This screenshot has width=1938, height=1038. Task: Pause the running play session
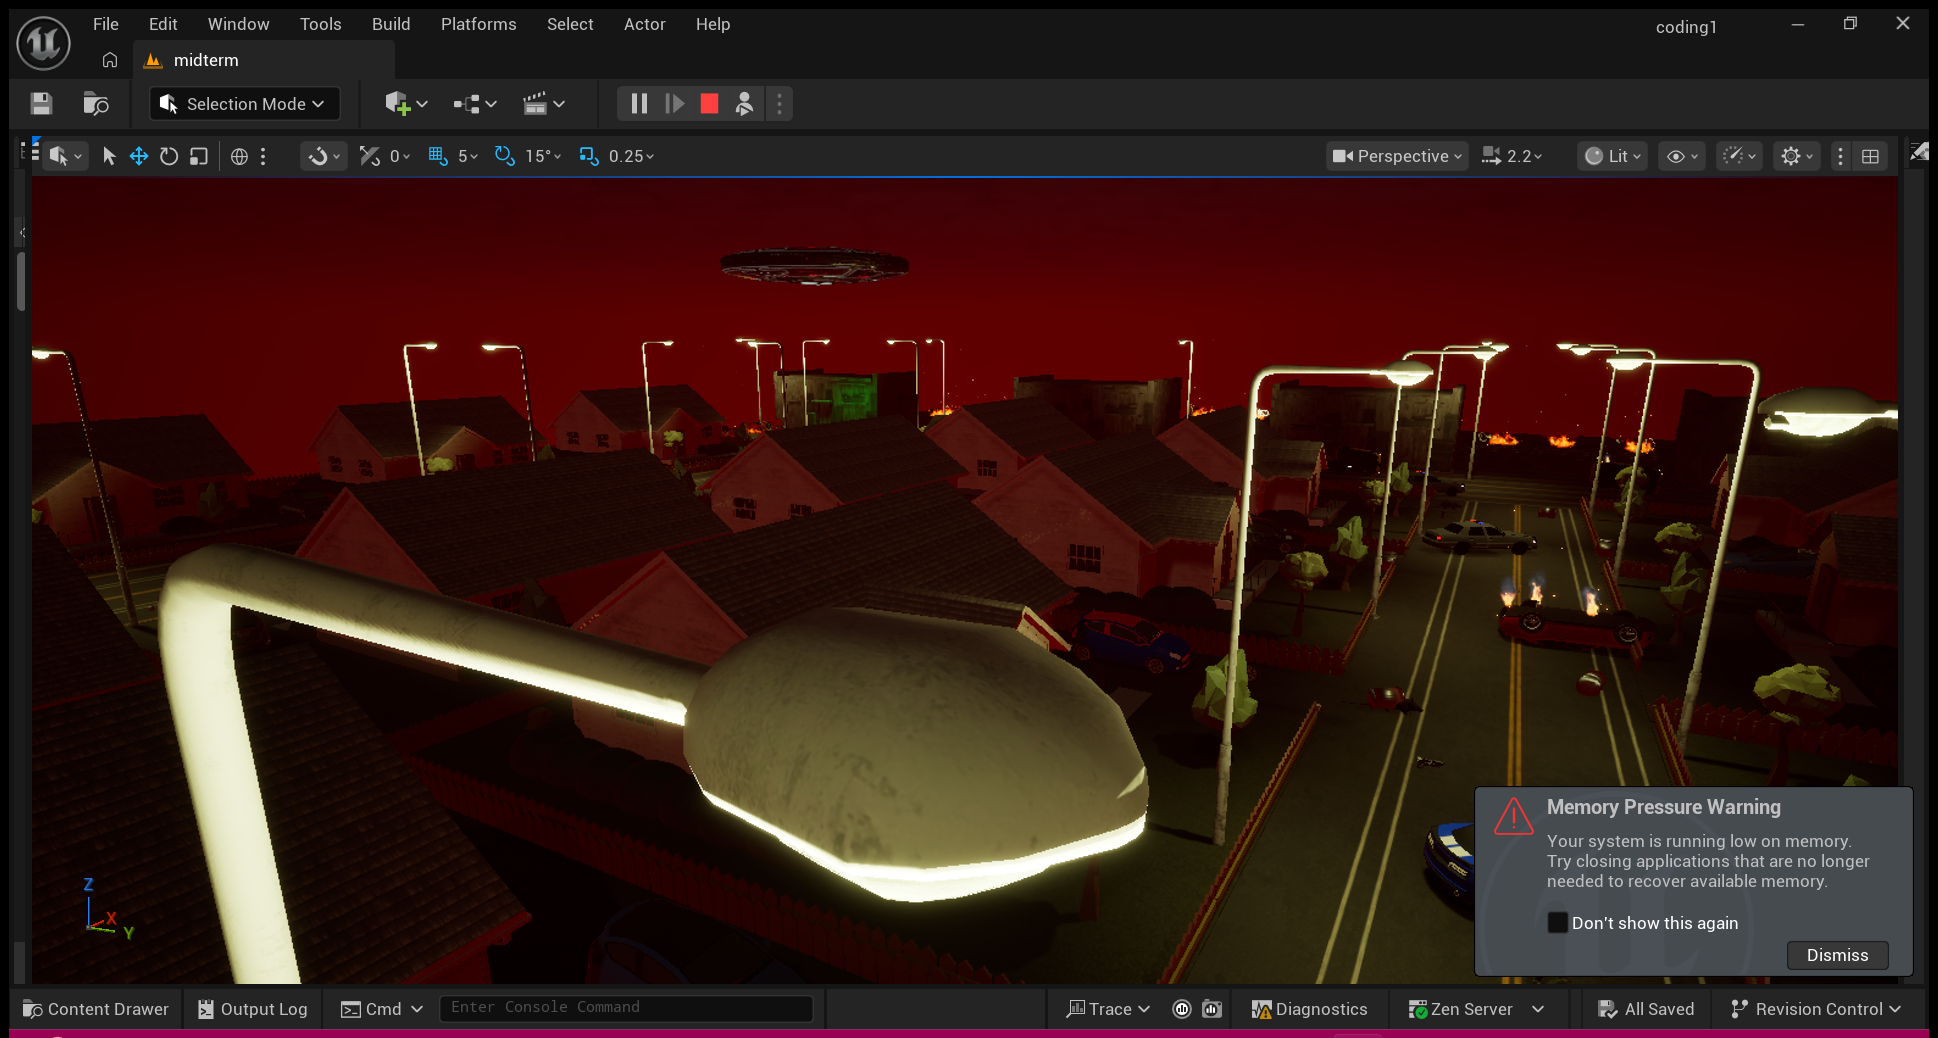(639, 104)
